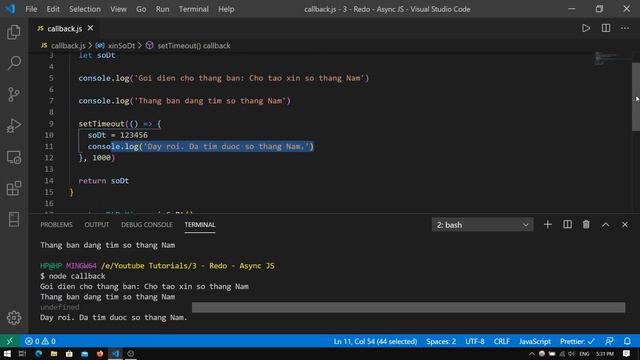640x360 pixels.
Task: Switch to the DEBUG CONSOLE tab
Action: [x=147, y=224]
